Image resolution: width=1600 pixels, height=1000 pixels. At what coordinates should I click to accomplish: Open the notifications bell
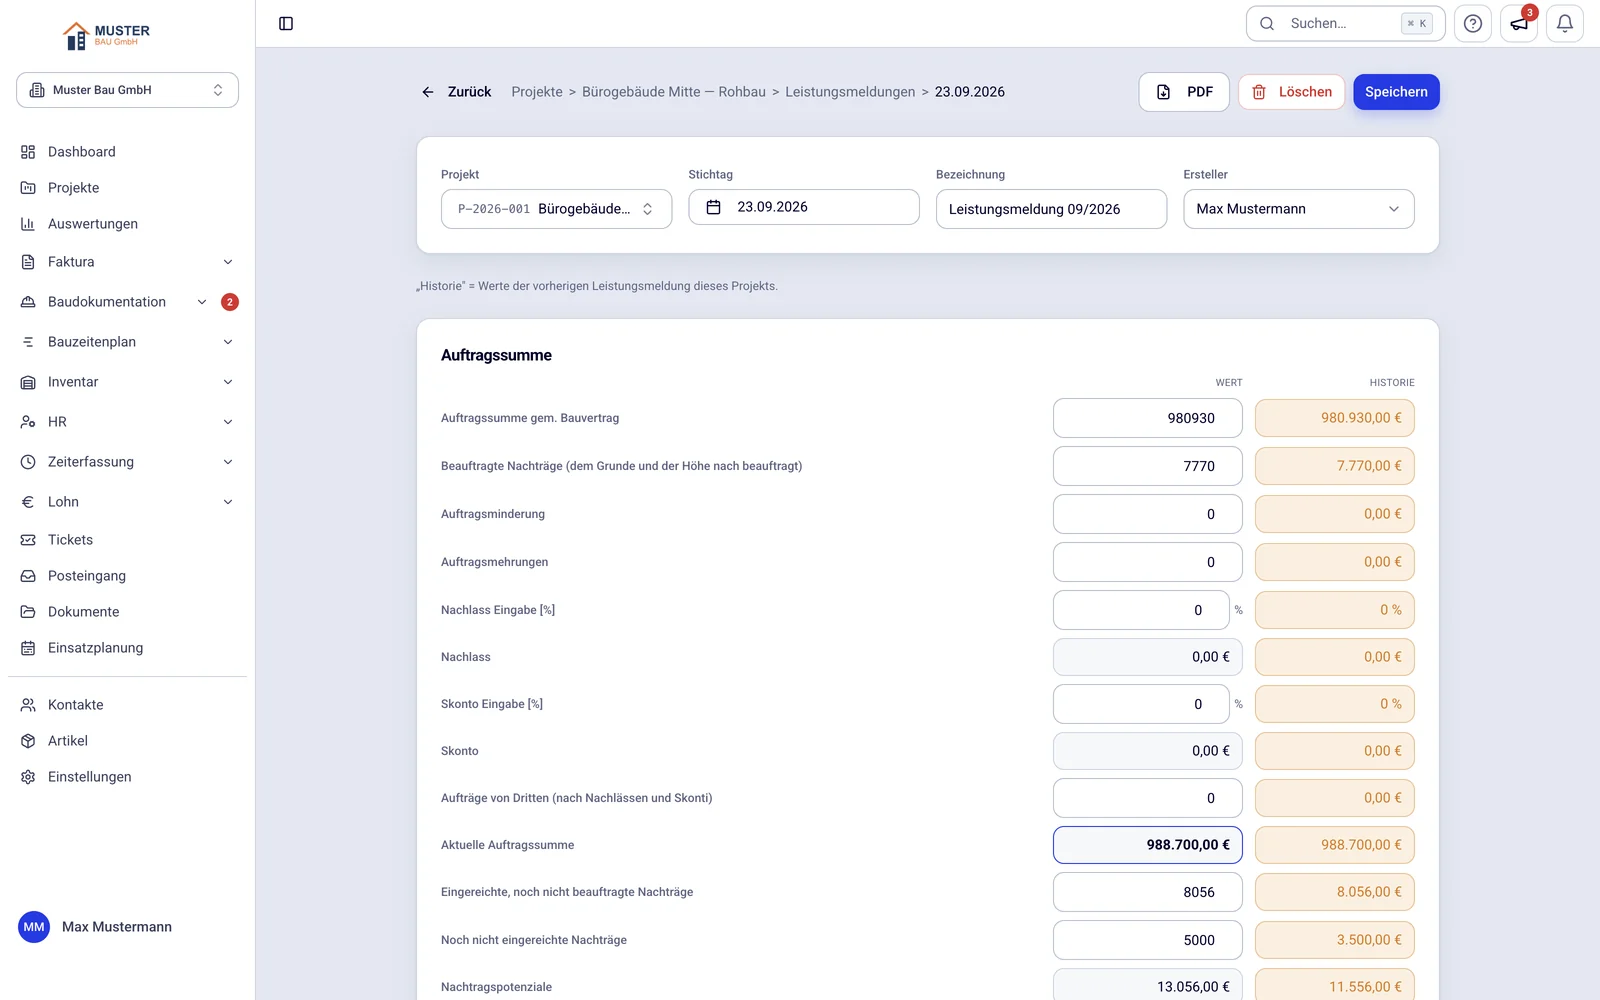point(1565,24)
